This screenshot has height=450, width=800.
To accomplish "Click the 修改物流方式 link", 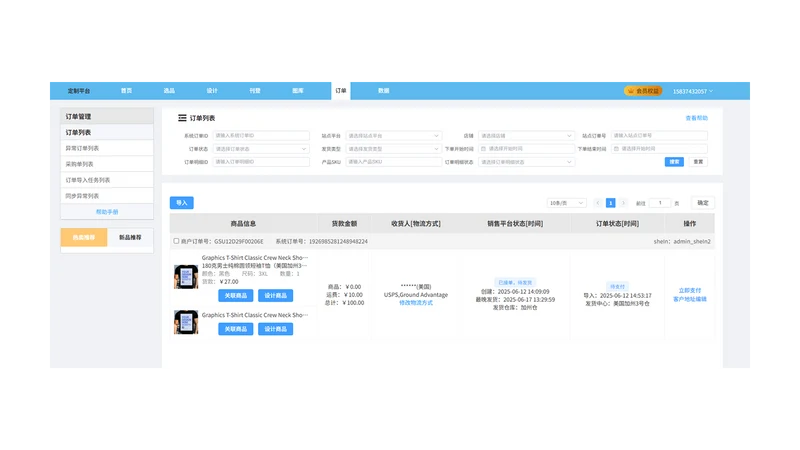I will coord(416,303).
